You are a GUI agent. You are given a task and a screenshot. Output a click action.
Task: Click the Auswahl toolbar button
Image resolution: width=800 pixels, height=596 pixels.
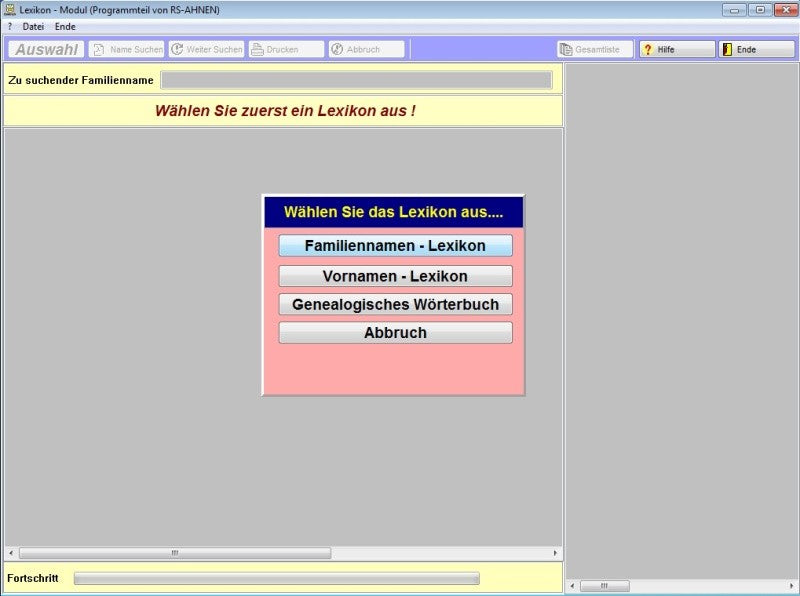pos(46,49)
